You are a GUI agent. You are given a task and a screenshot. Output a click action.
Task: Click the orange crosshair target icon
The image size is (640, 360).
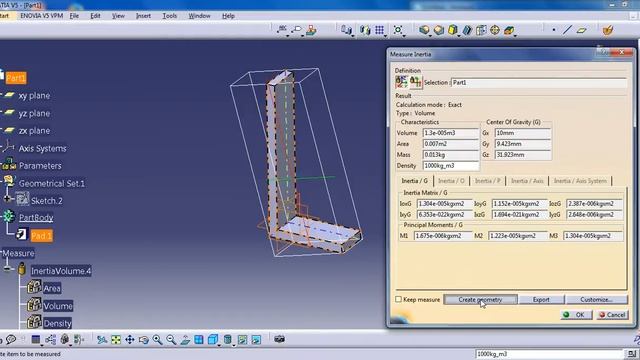click(495, 30)
